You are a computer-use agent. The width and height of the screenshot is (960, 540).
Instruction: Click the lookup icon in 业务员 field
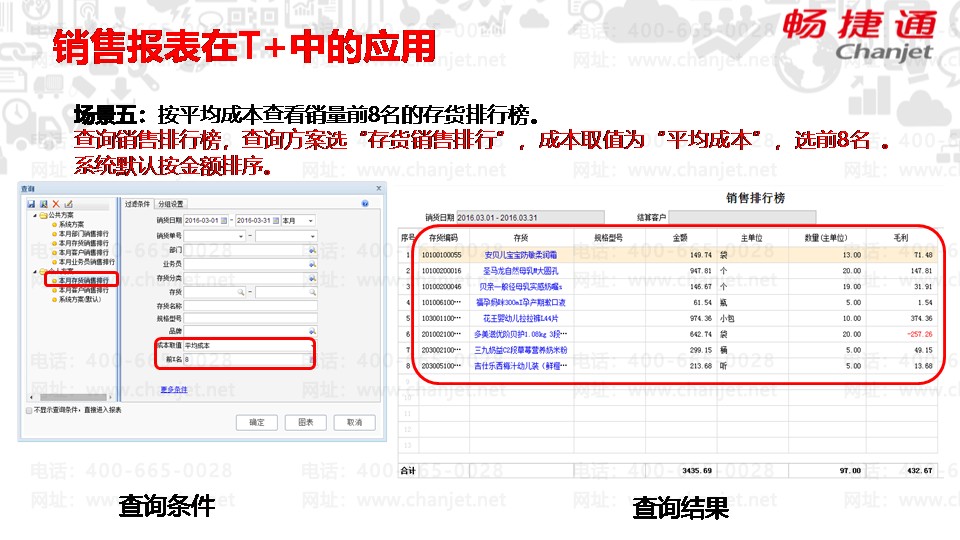click(312, 264)
